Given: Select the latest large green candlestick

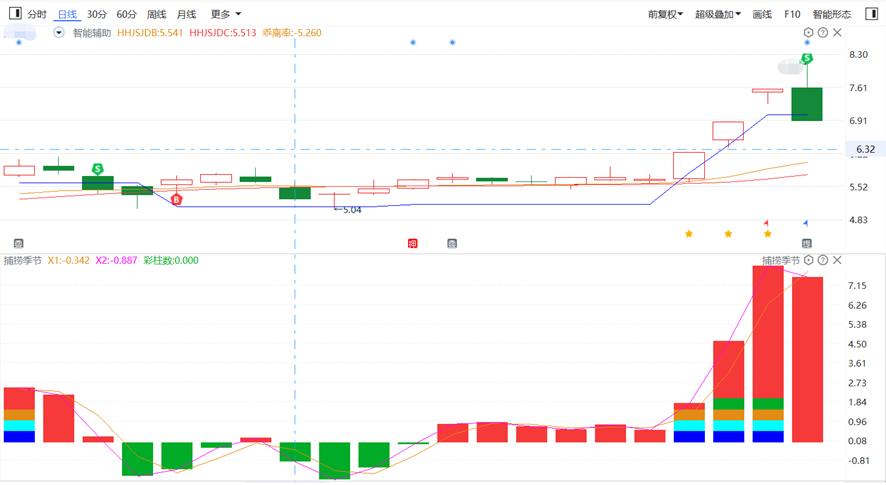Looking at the screenshot, I should (x=807, y=104).
